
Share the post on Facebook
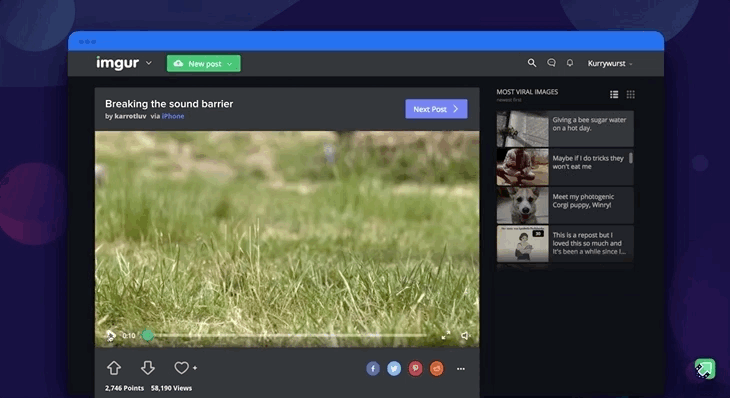click(x=373, y=369)
